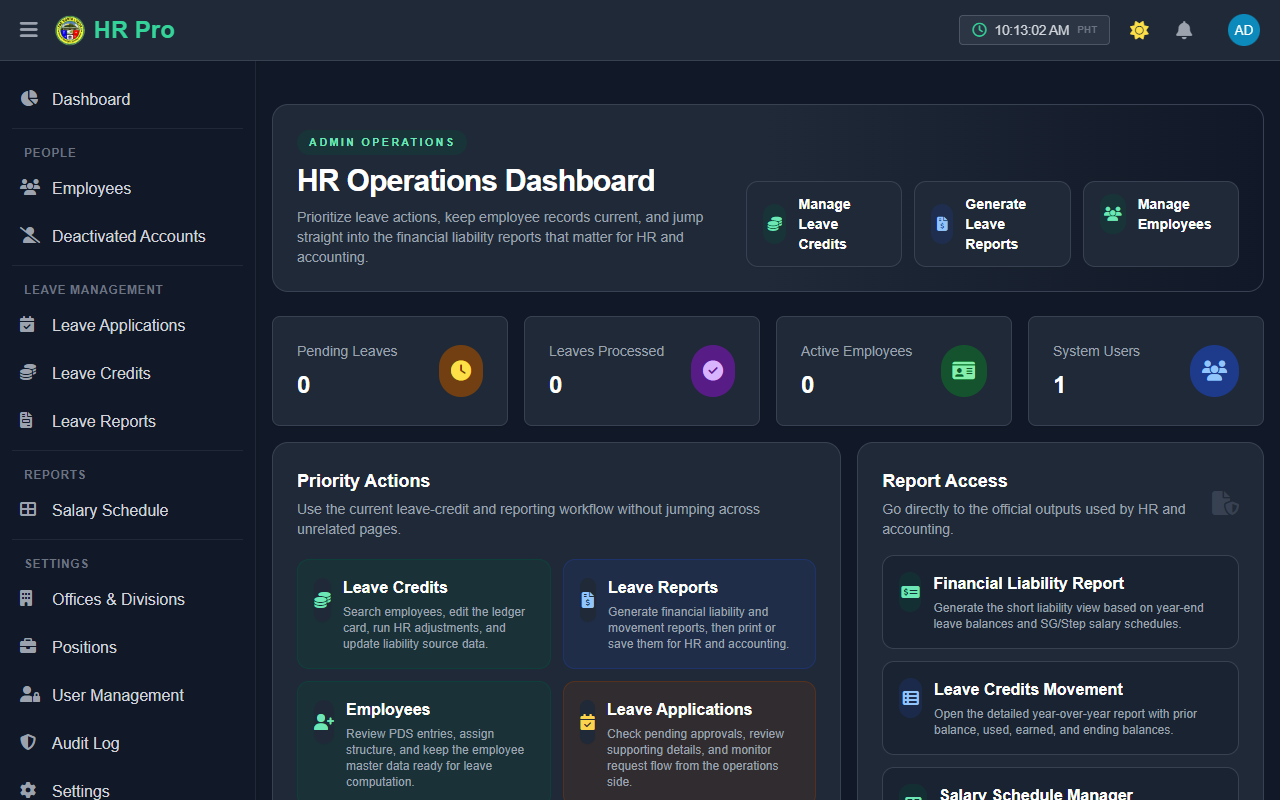Open the Leave Reports priority action card

[x=689, y=614]
